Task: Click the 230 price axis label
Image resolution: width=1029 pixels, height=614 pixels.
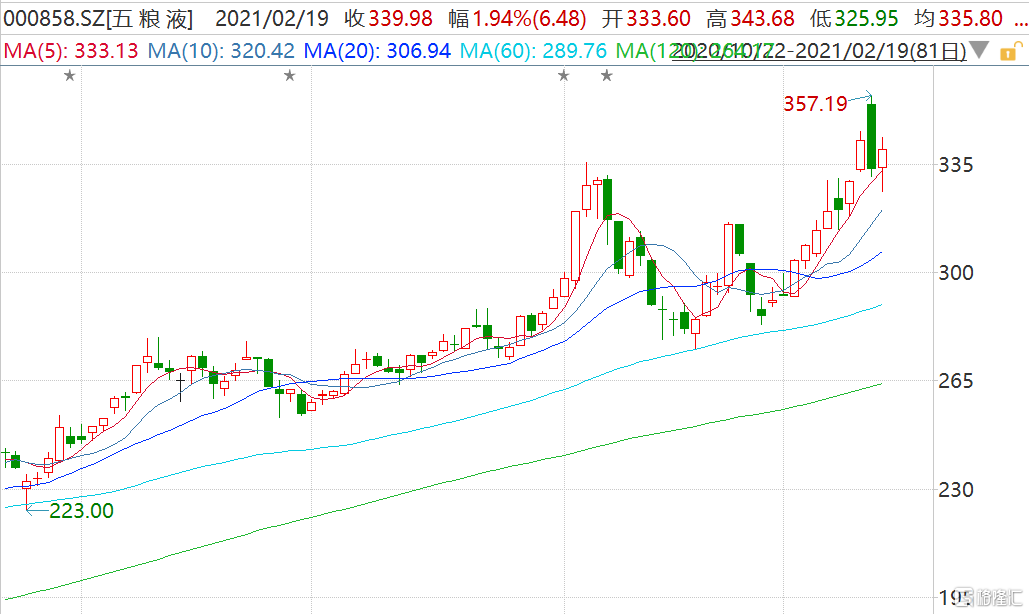Action: tap(956, 489)
